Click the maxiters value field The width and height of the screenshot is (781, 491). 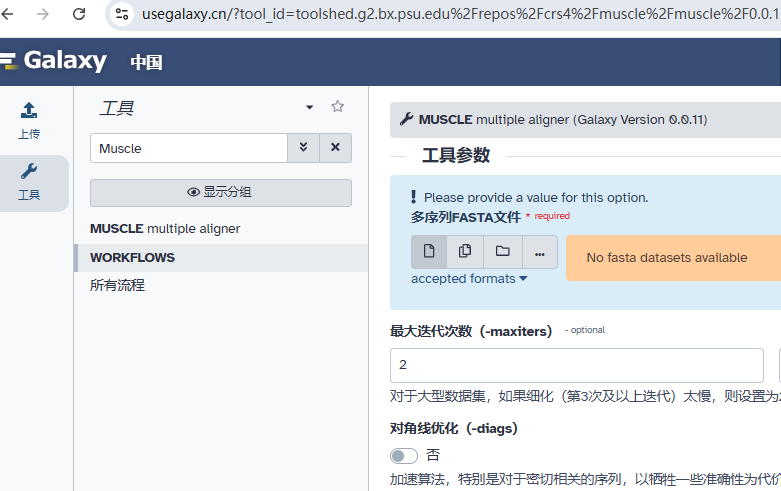click(576, 365)
